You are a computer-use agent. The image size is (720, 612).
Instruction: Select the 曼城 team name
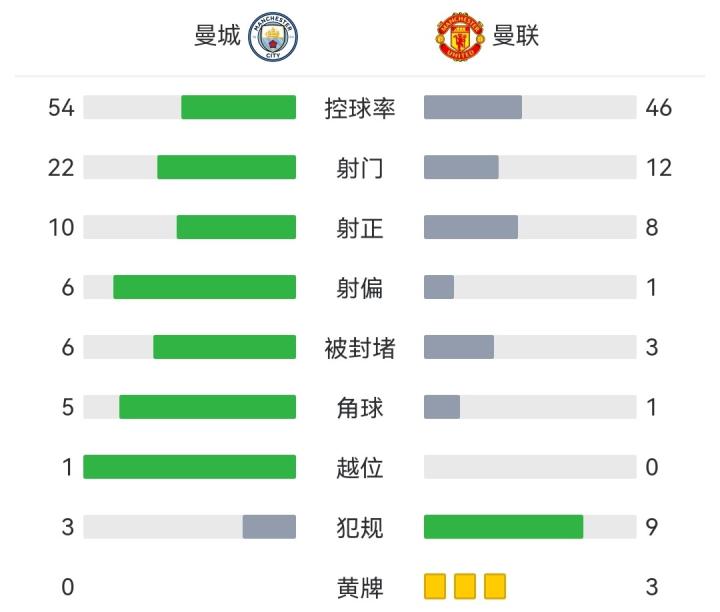(217, 37)
